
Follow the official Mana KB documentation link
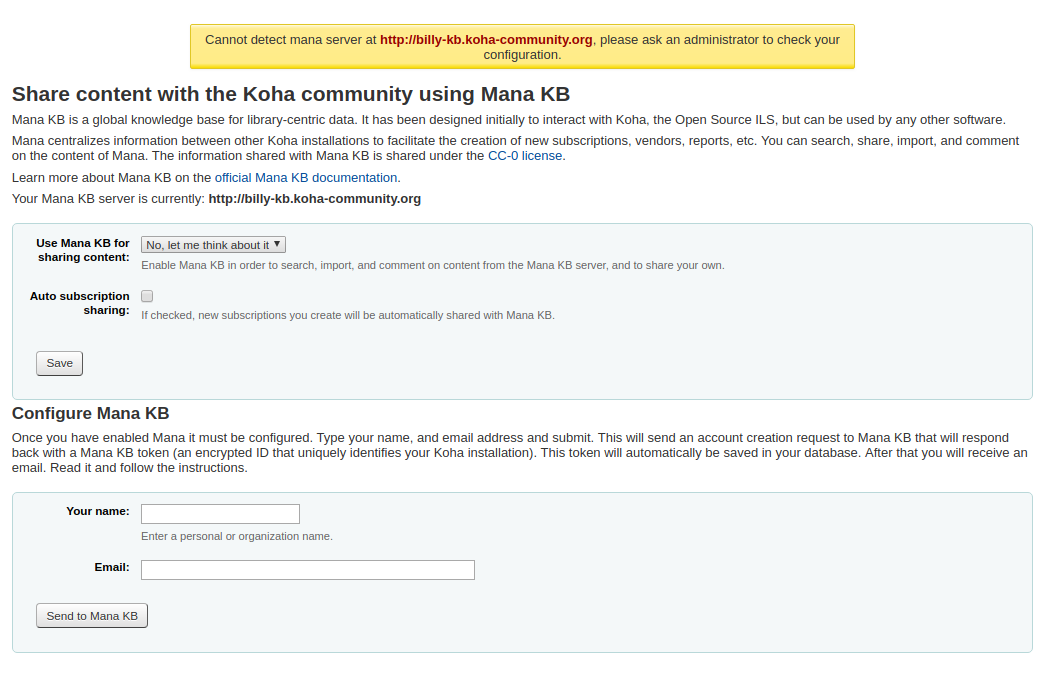(306, 178)
